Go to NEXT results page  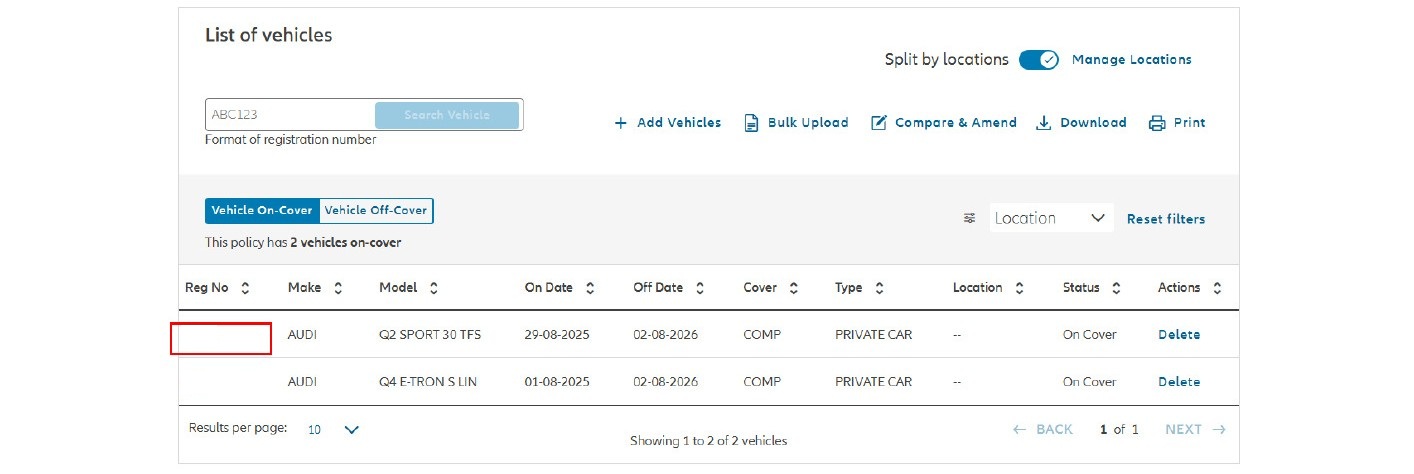tap(1195, 429)
